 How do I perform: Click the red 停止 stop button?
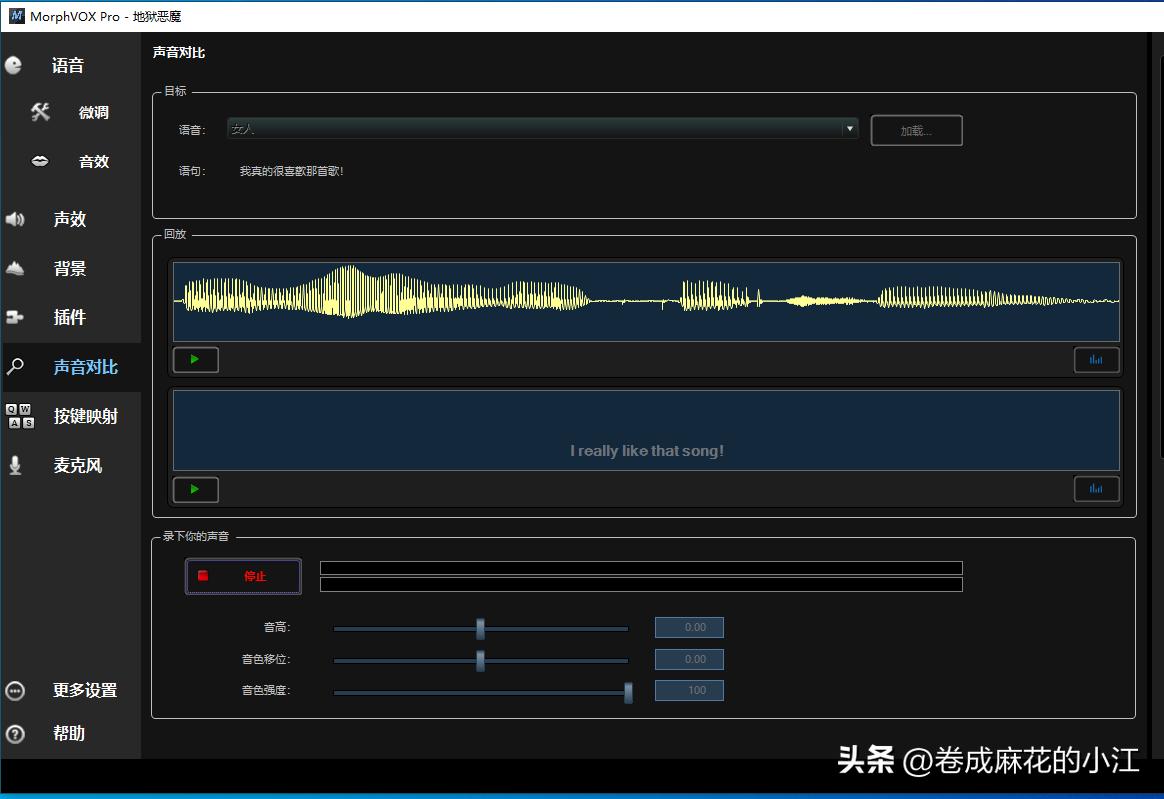point(243,576)
